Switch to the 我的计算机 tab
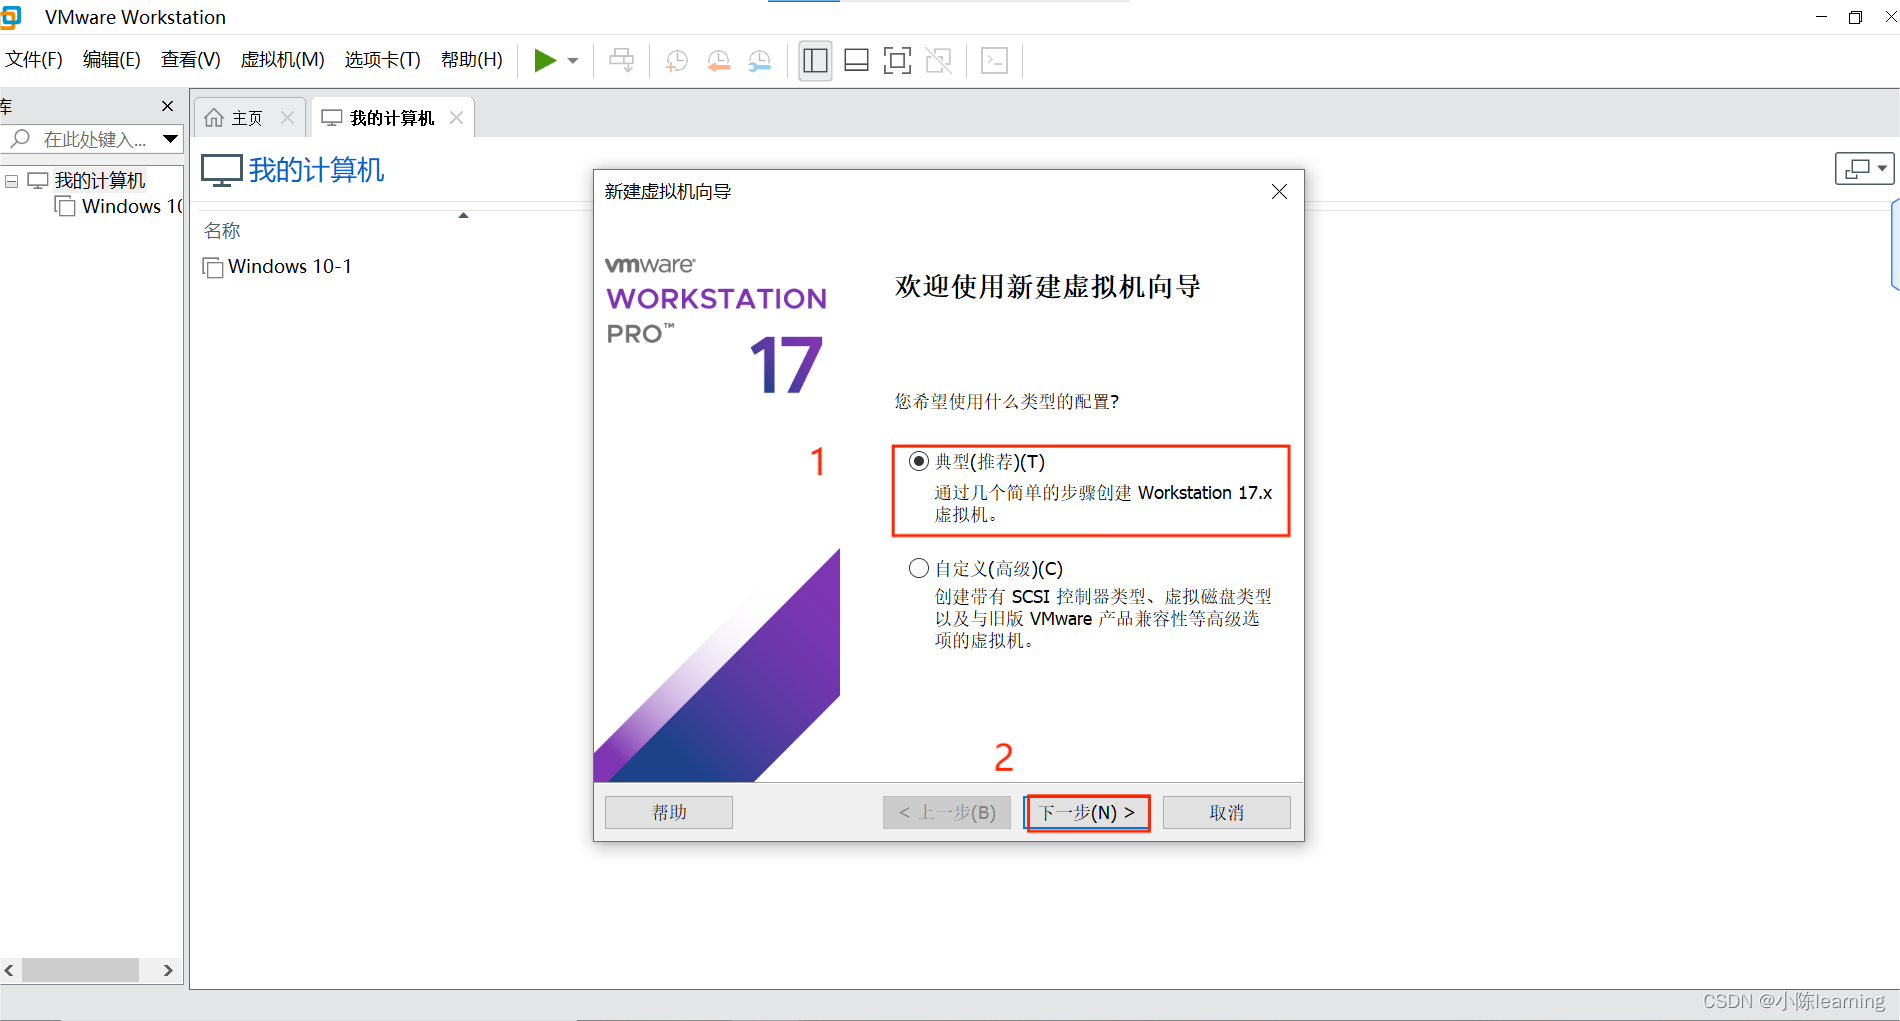This screenshot has width=1900, height=1021. pyautogui.click(x=392, y=118)
